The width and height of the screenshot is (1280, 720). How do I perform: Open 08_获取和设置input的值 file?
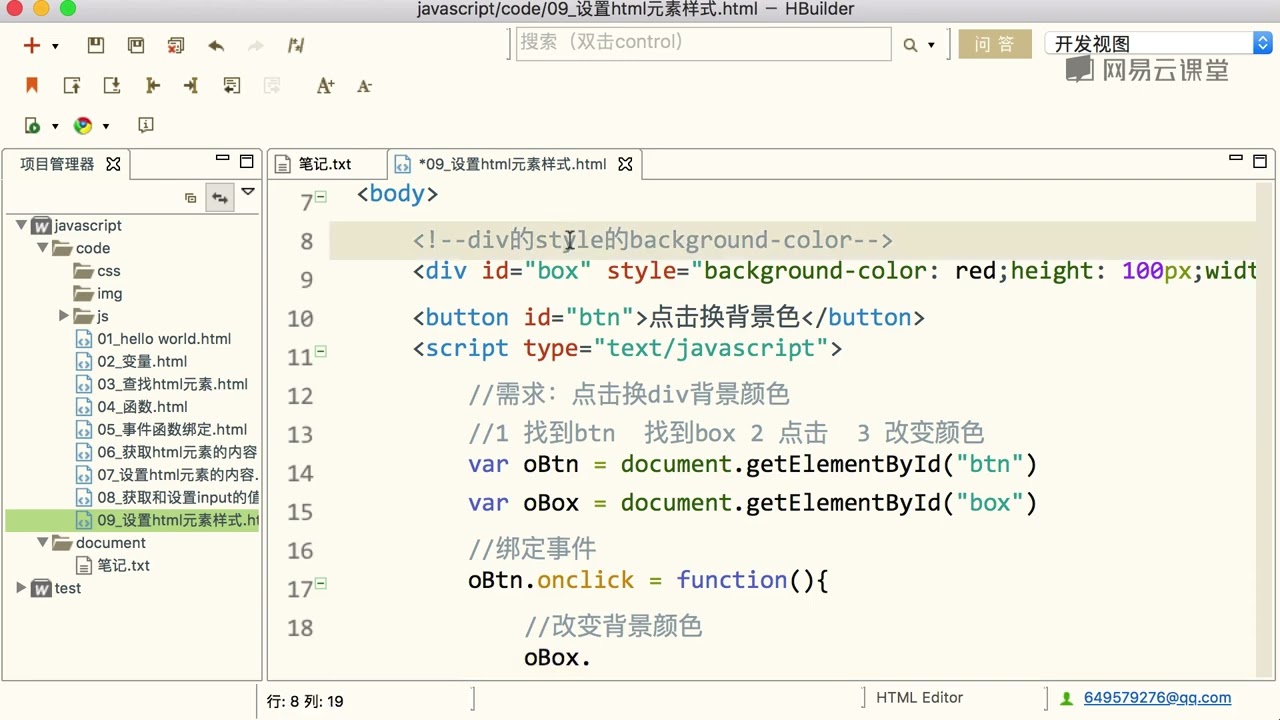coord(168,497)
